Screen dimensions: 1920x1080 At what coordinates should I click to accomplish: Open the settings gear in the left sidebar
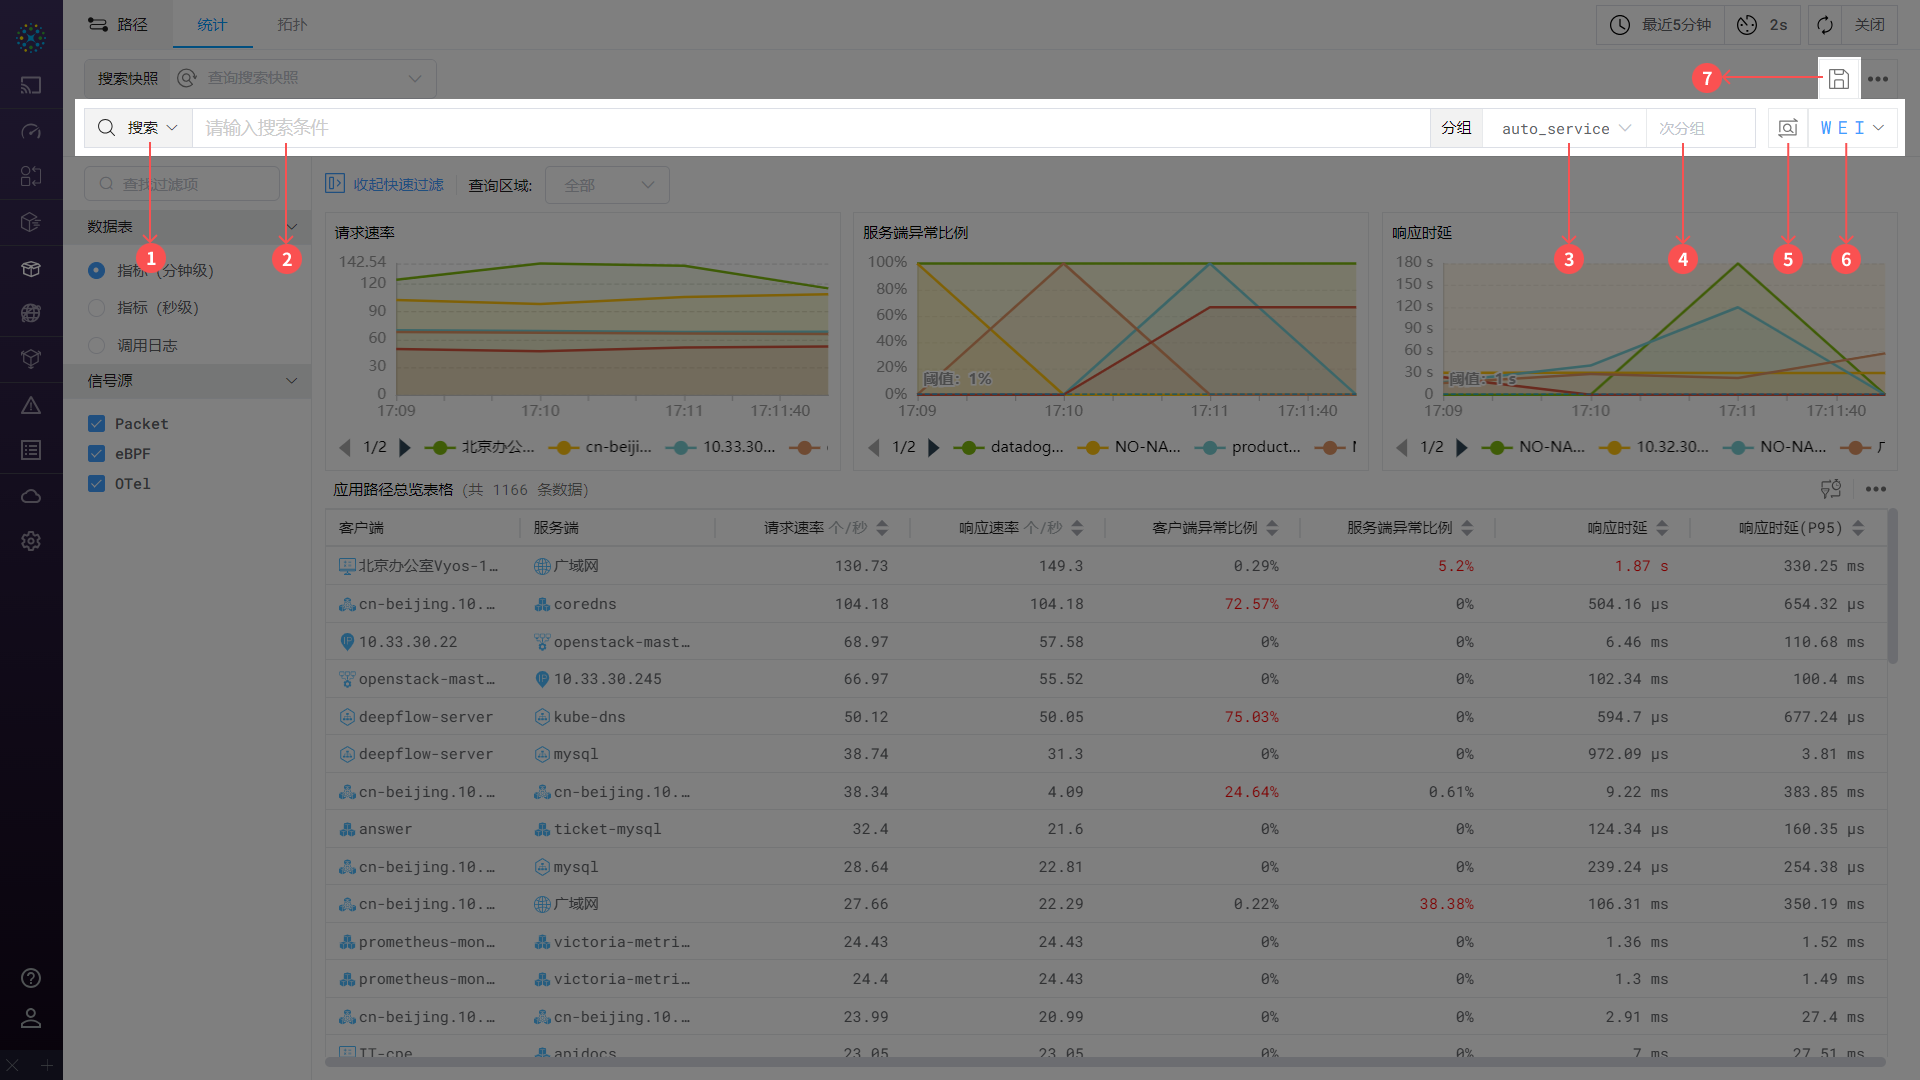pyautogui.click(x=31, y=541)
